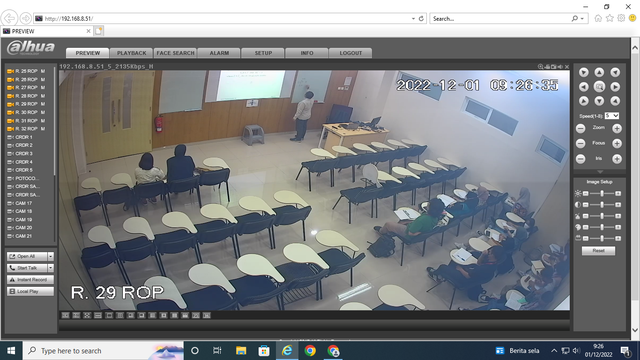
Task: Click the Instant Record button
Action: point(30,280)
